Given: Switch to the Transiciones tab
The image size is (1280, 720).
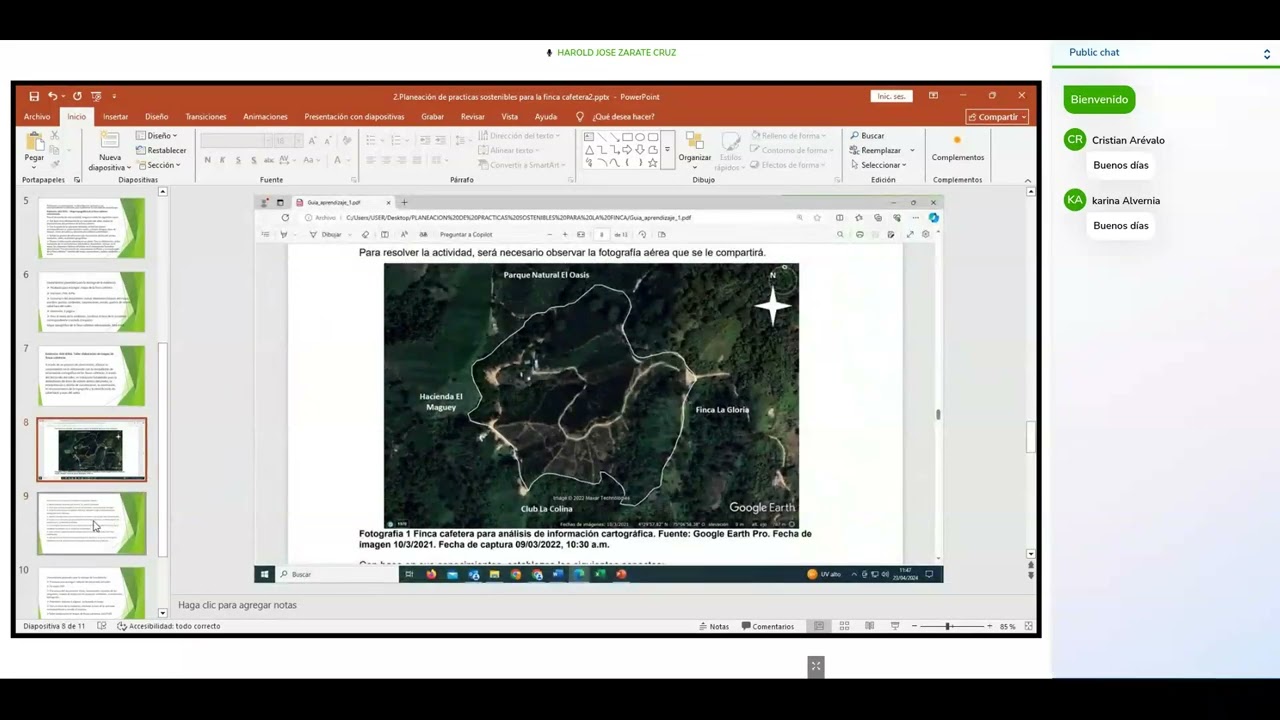Looking at the screenshot, I should click(x=206, y=117).
